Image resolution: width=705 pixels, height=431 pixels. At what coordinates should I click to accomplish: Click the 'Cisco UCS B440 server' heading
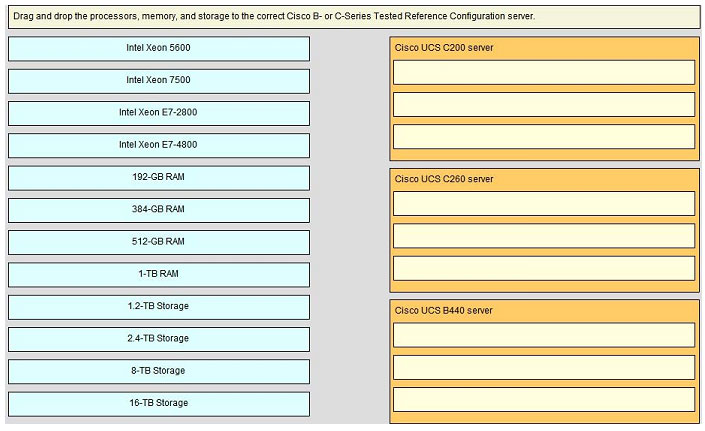(x=443, y=311)
